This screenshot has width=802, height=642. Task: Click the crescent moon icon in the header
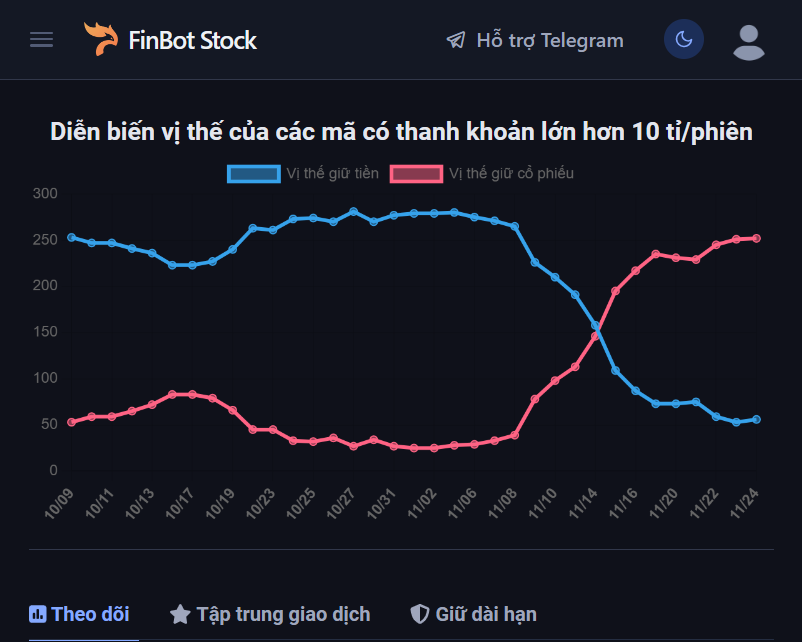684,39
